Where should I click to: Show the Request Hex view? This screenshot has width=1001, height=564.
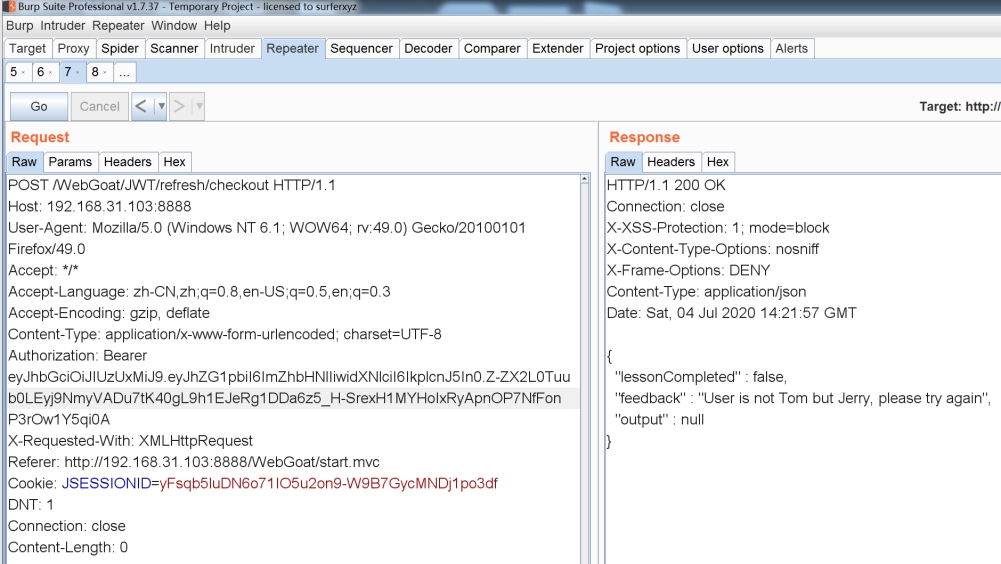click(174, 162)
